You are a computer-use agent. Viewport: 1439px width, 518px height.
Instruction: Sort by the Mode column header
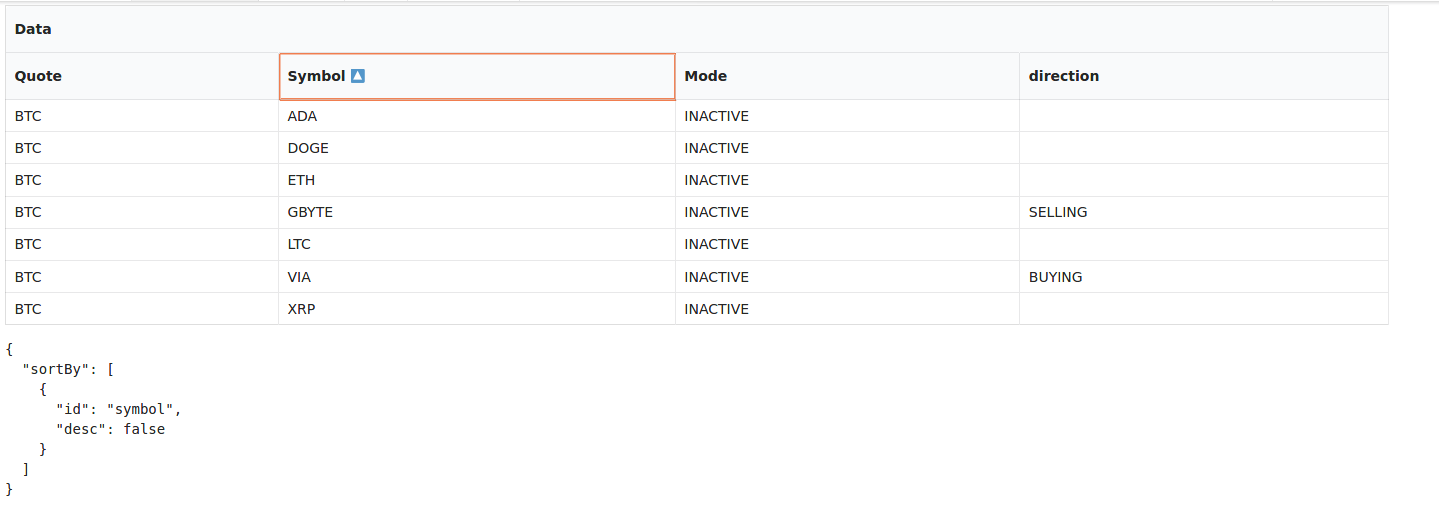click(848, 76)
